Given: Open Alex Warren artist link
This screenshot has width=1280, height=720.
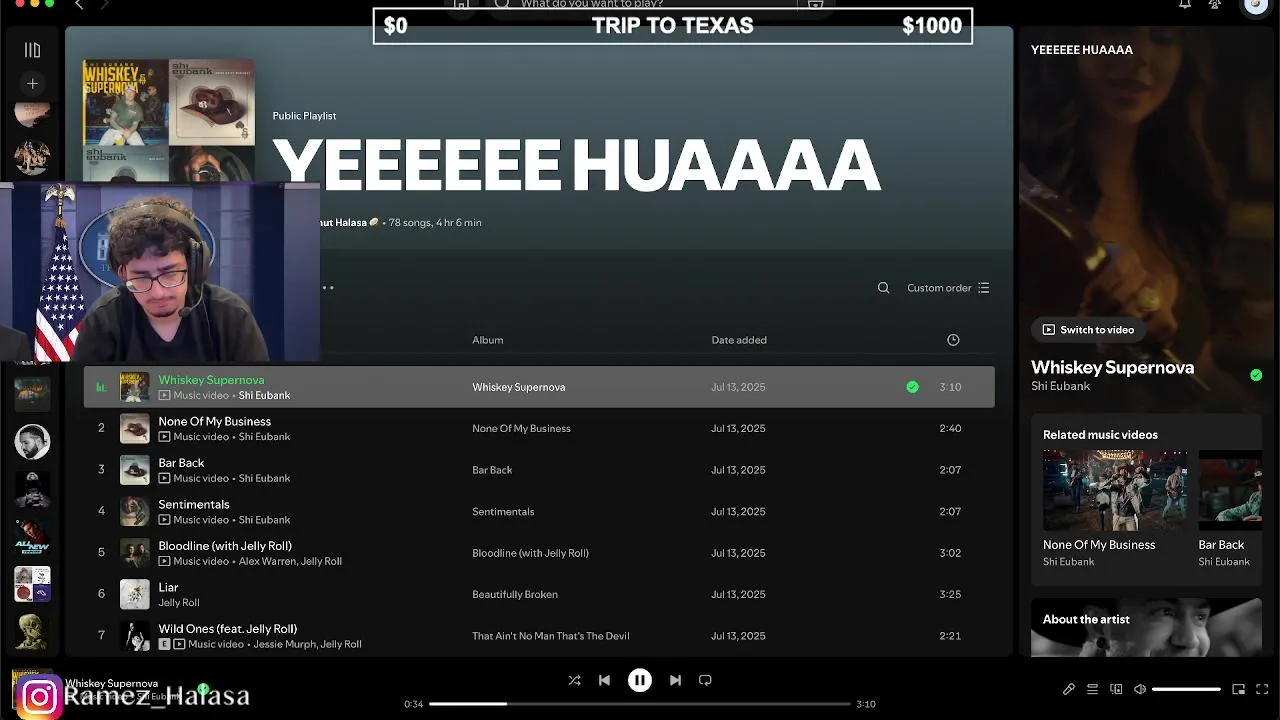Looking at the screenshot, I should coord(266,561).
